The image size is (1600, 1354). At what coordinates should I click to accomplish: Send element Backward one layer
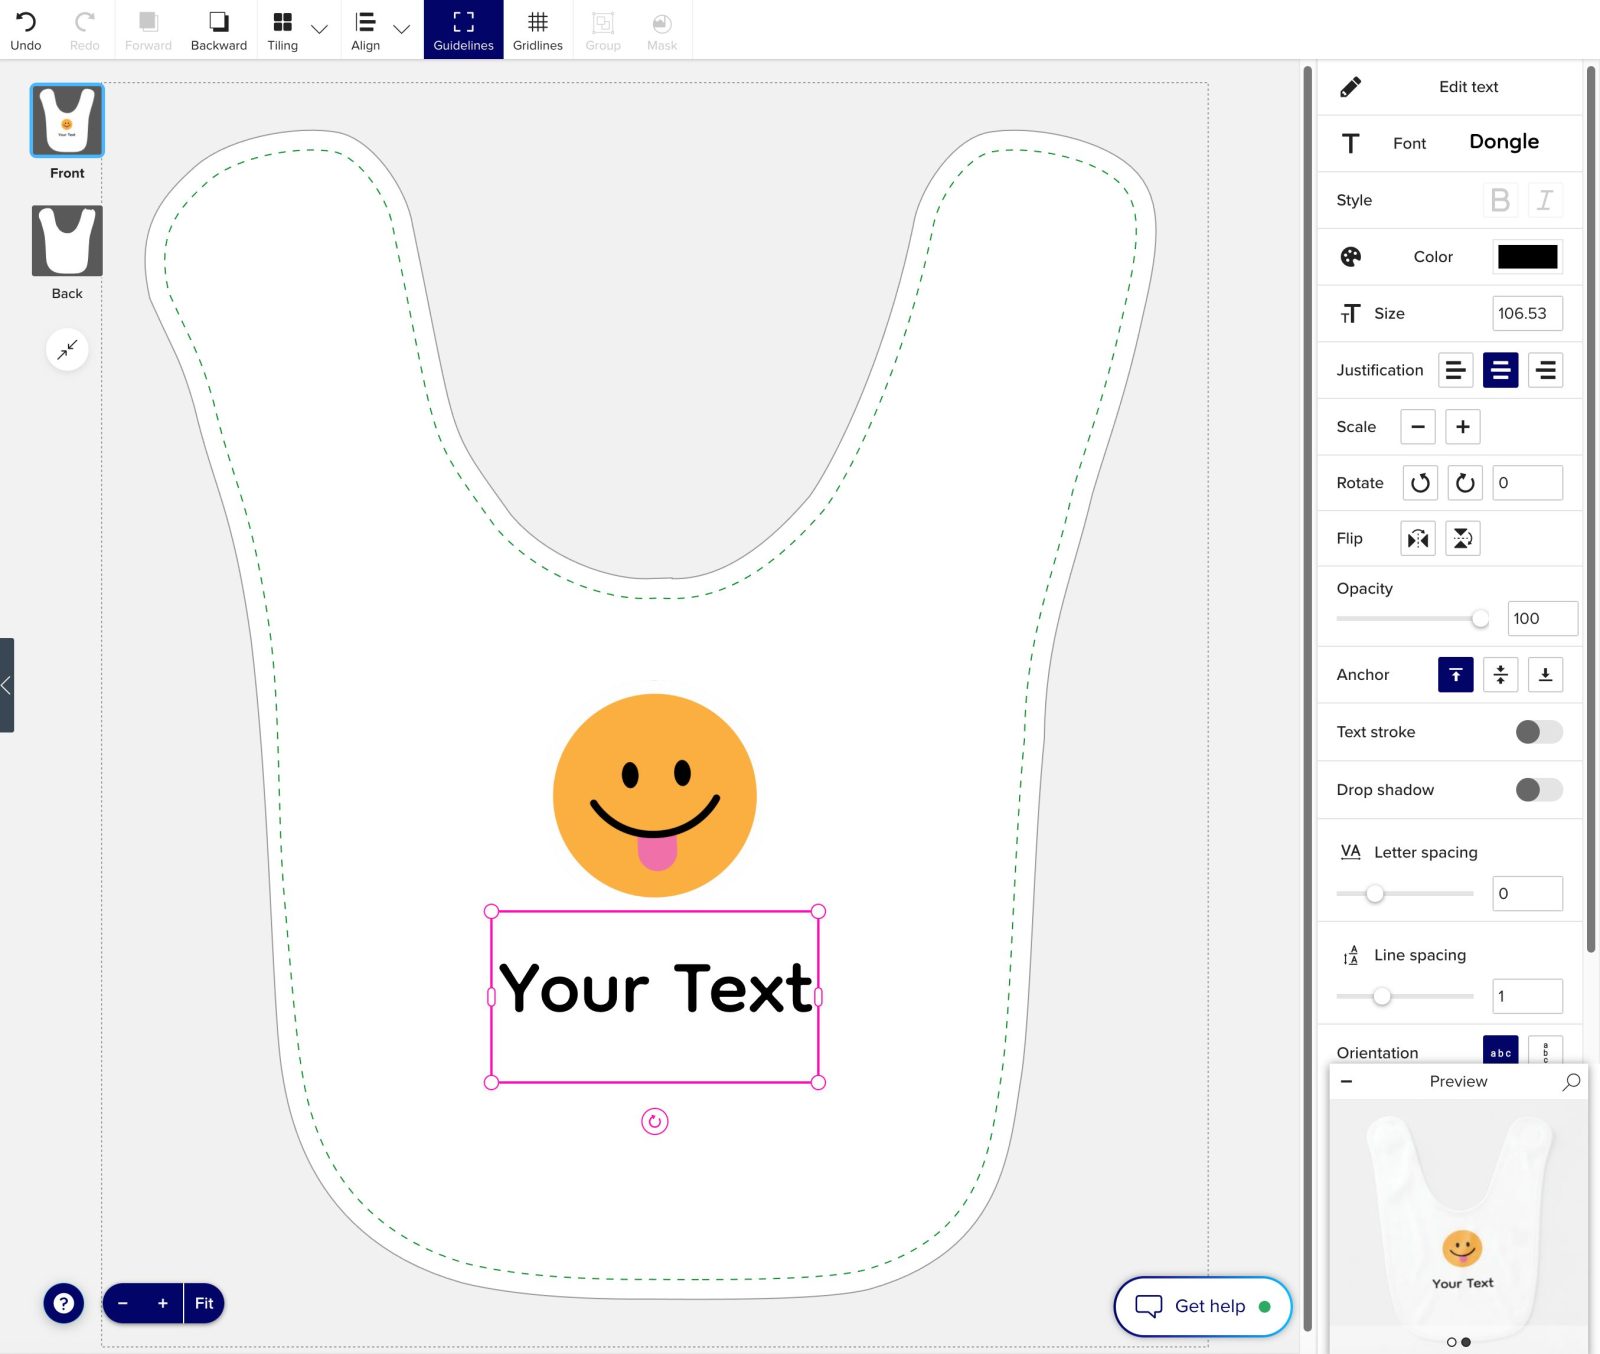(218, 30)
